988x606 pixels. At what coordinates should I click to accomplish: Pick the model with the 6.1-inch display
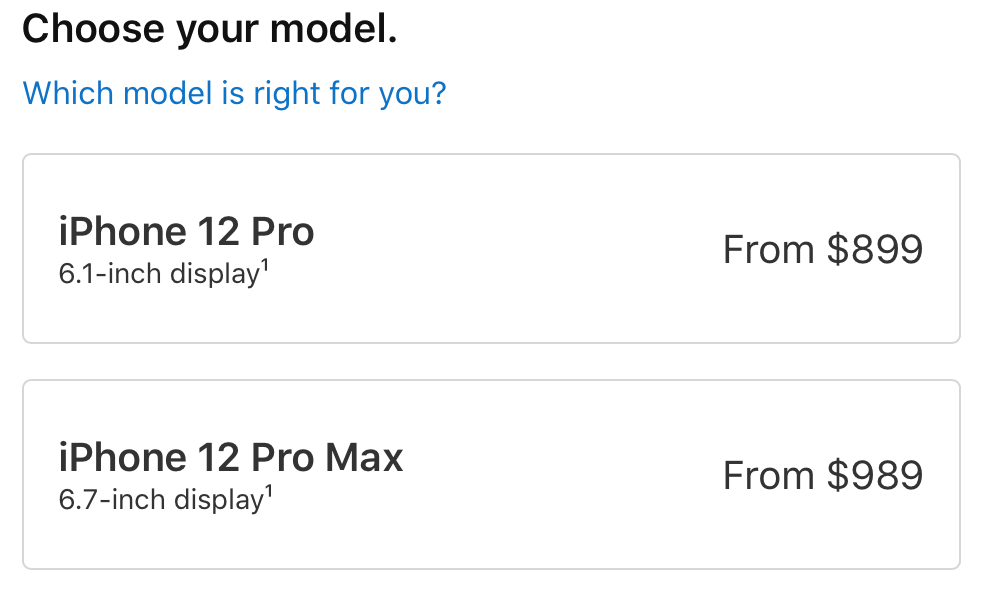490,248
